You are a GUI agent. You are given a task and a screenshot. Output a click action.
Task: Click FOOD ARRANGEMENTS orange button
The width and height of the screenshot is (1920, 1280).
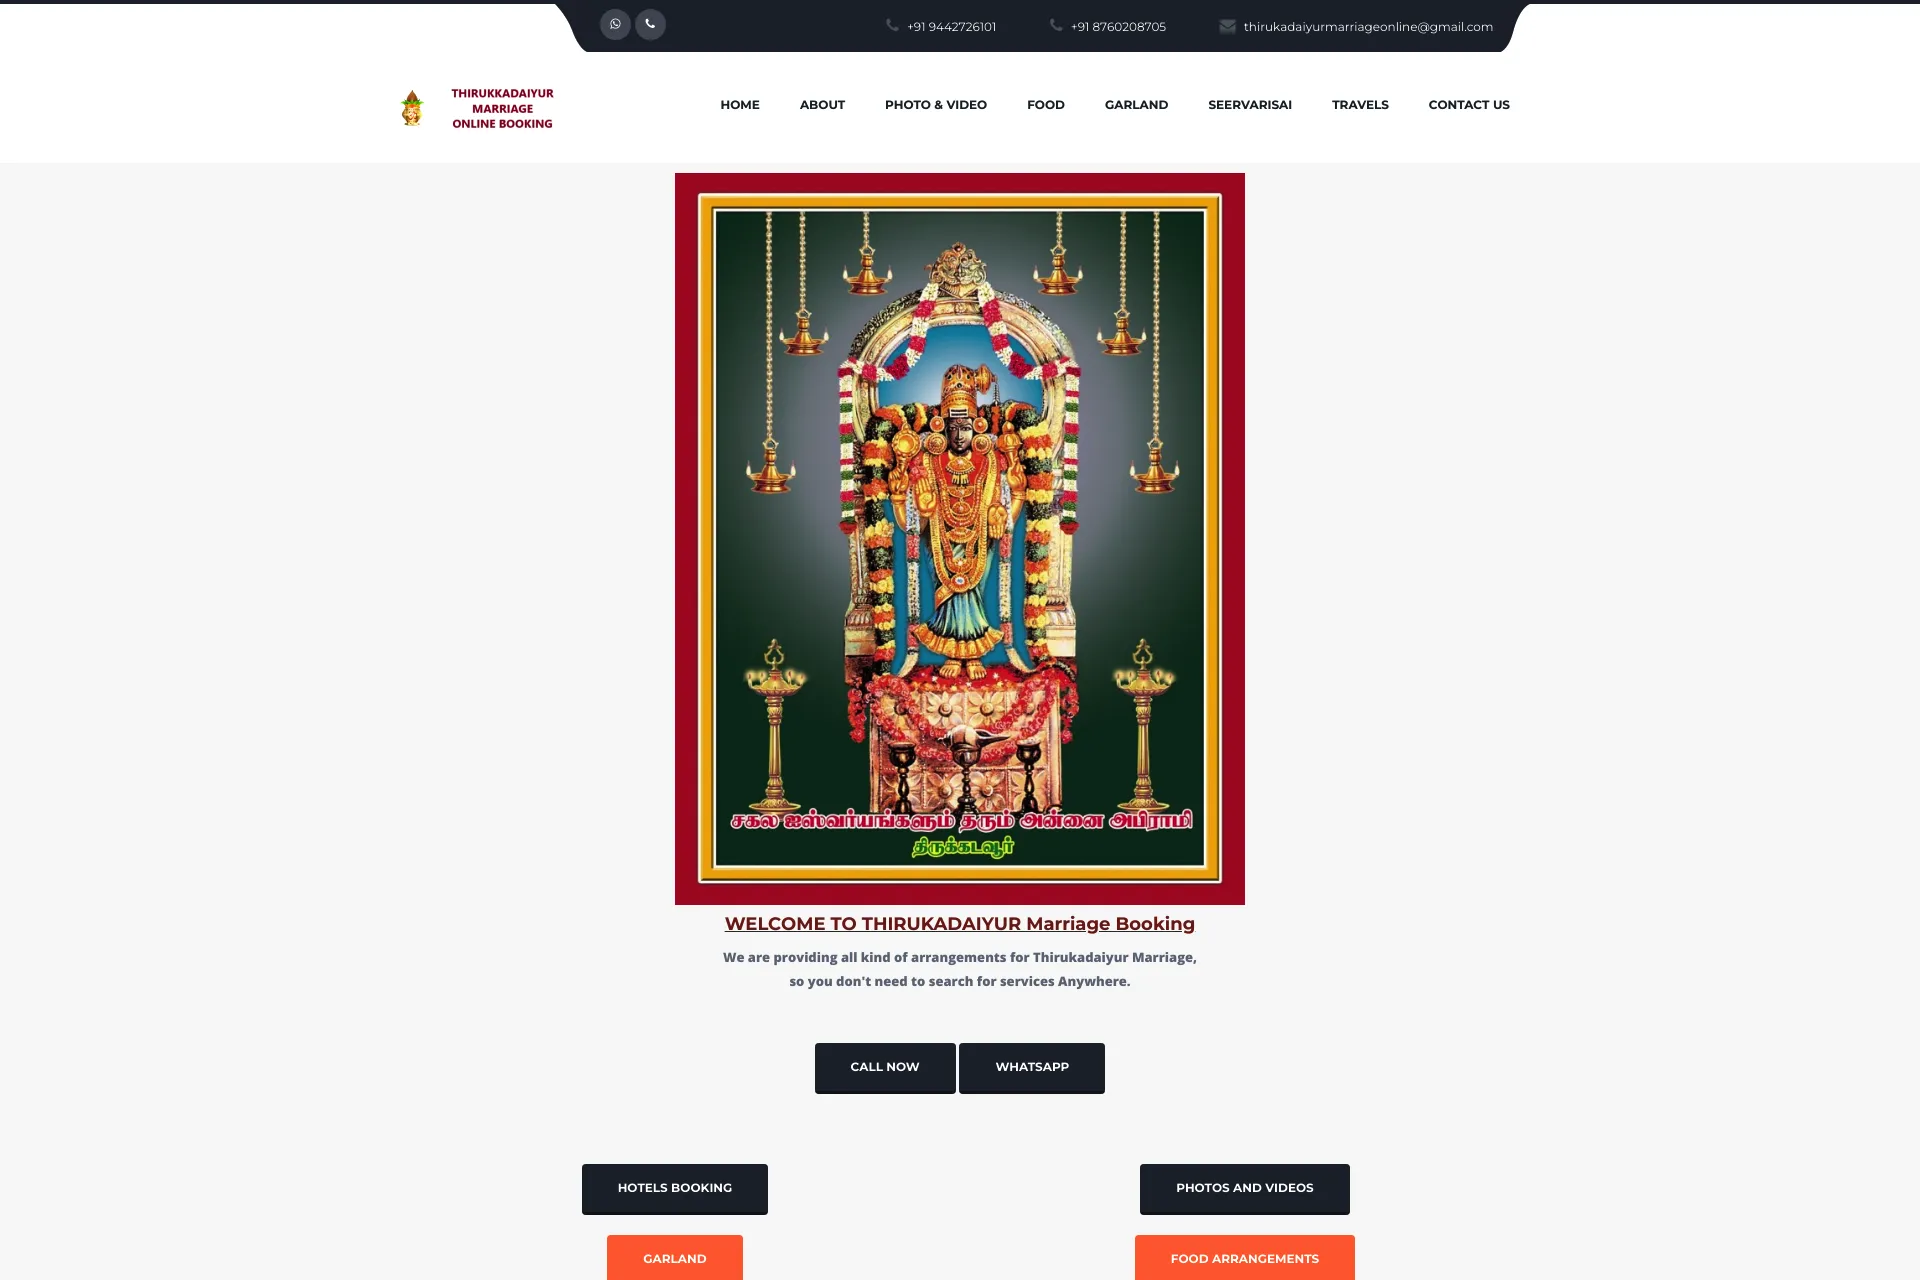[1244, 1259]
